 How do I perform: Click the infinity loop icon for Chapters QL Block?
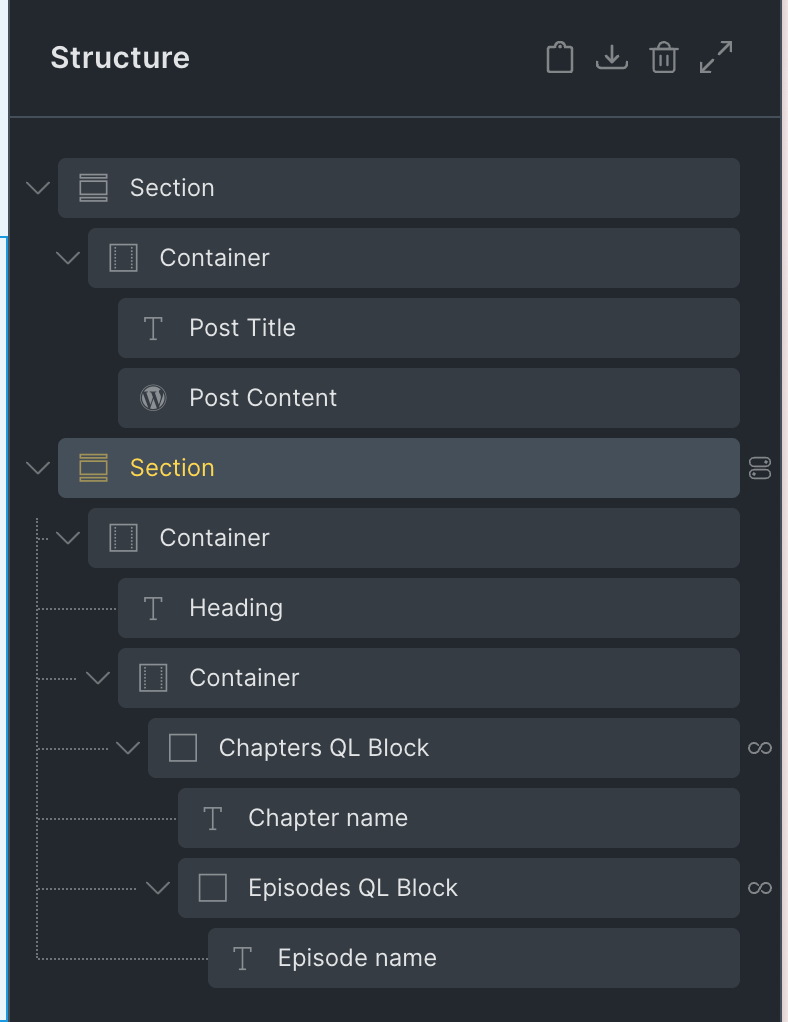pyautogui.click(x=760, y=748)
